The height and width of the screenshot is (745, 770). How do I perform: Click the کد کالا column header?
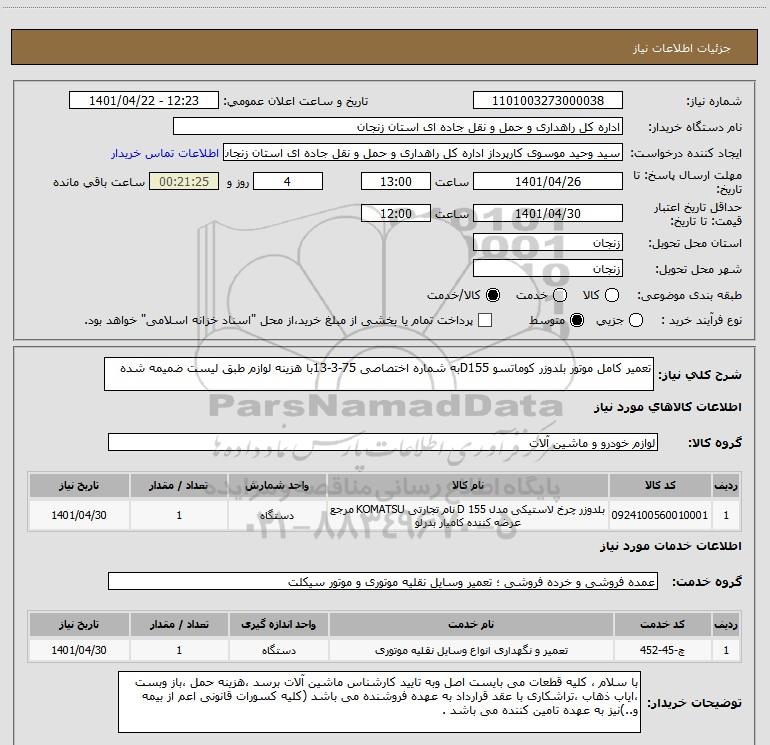[x=660, y=485]
